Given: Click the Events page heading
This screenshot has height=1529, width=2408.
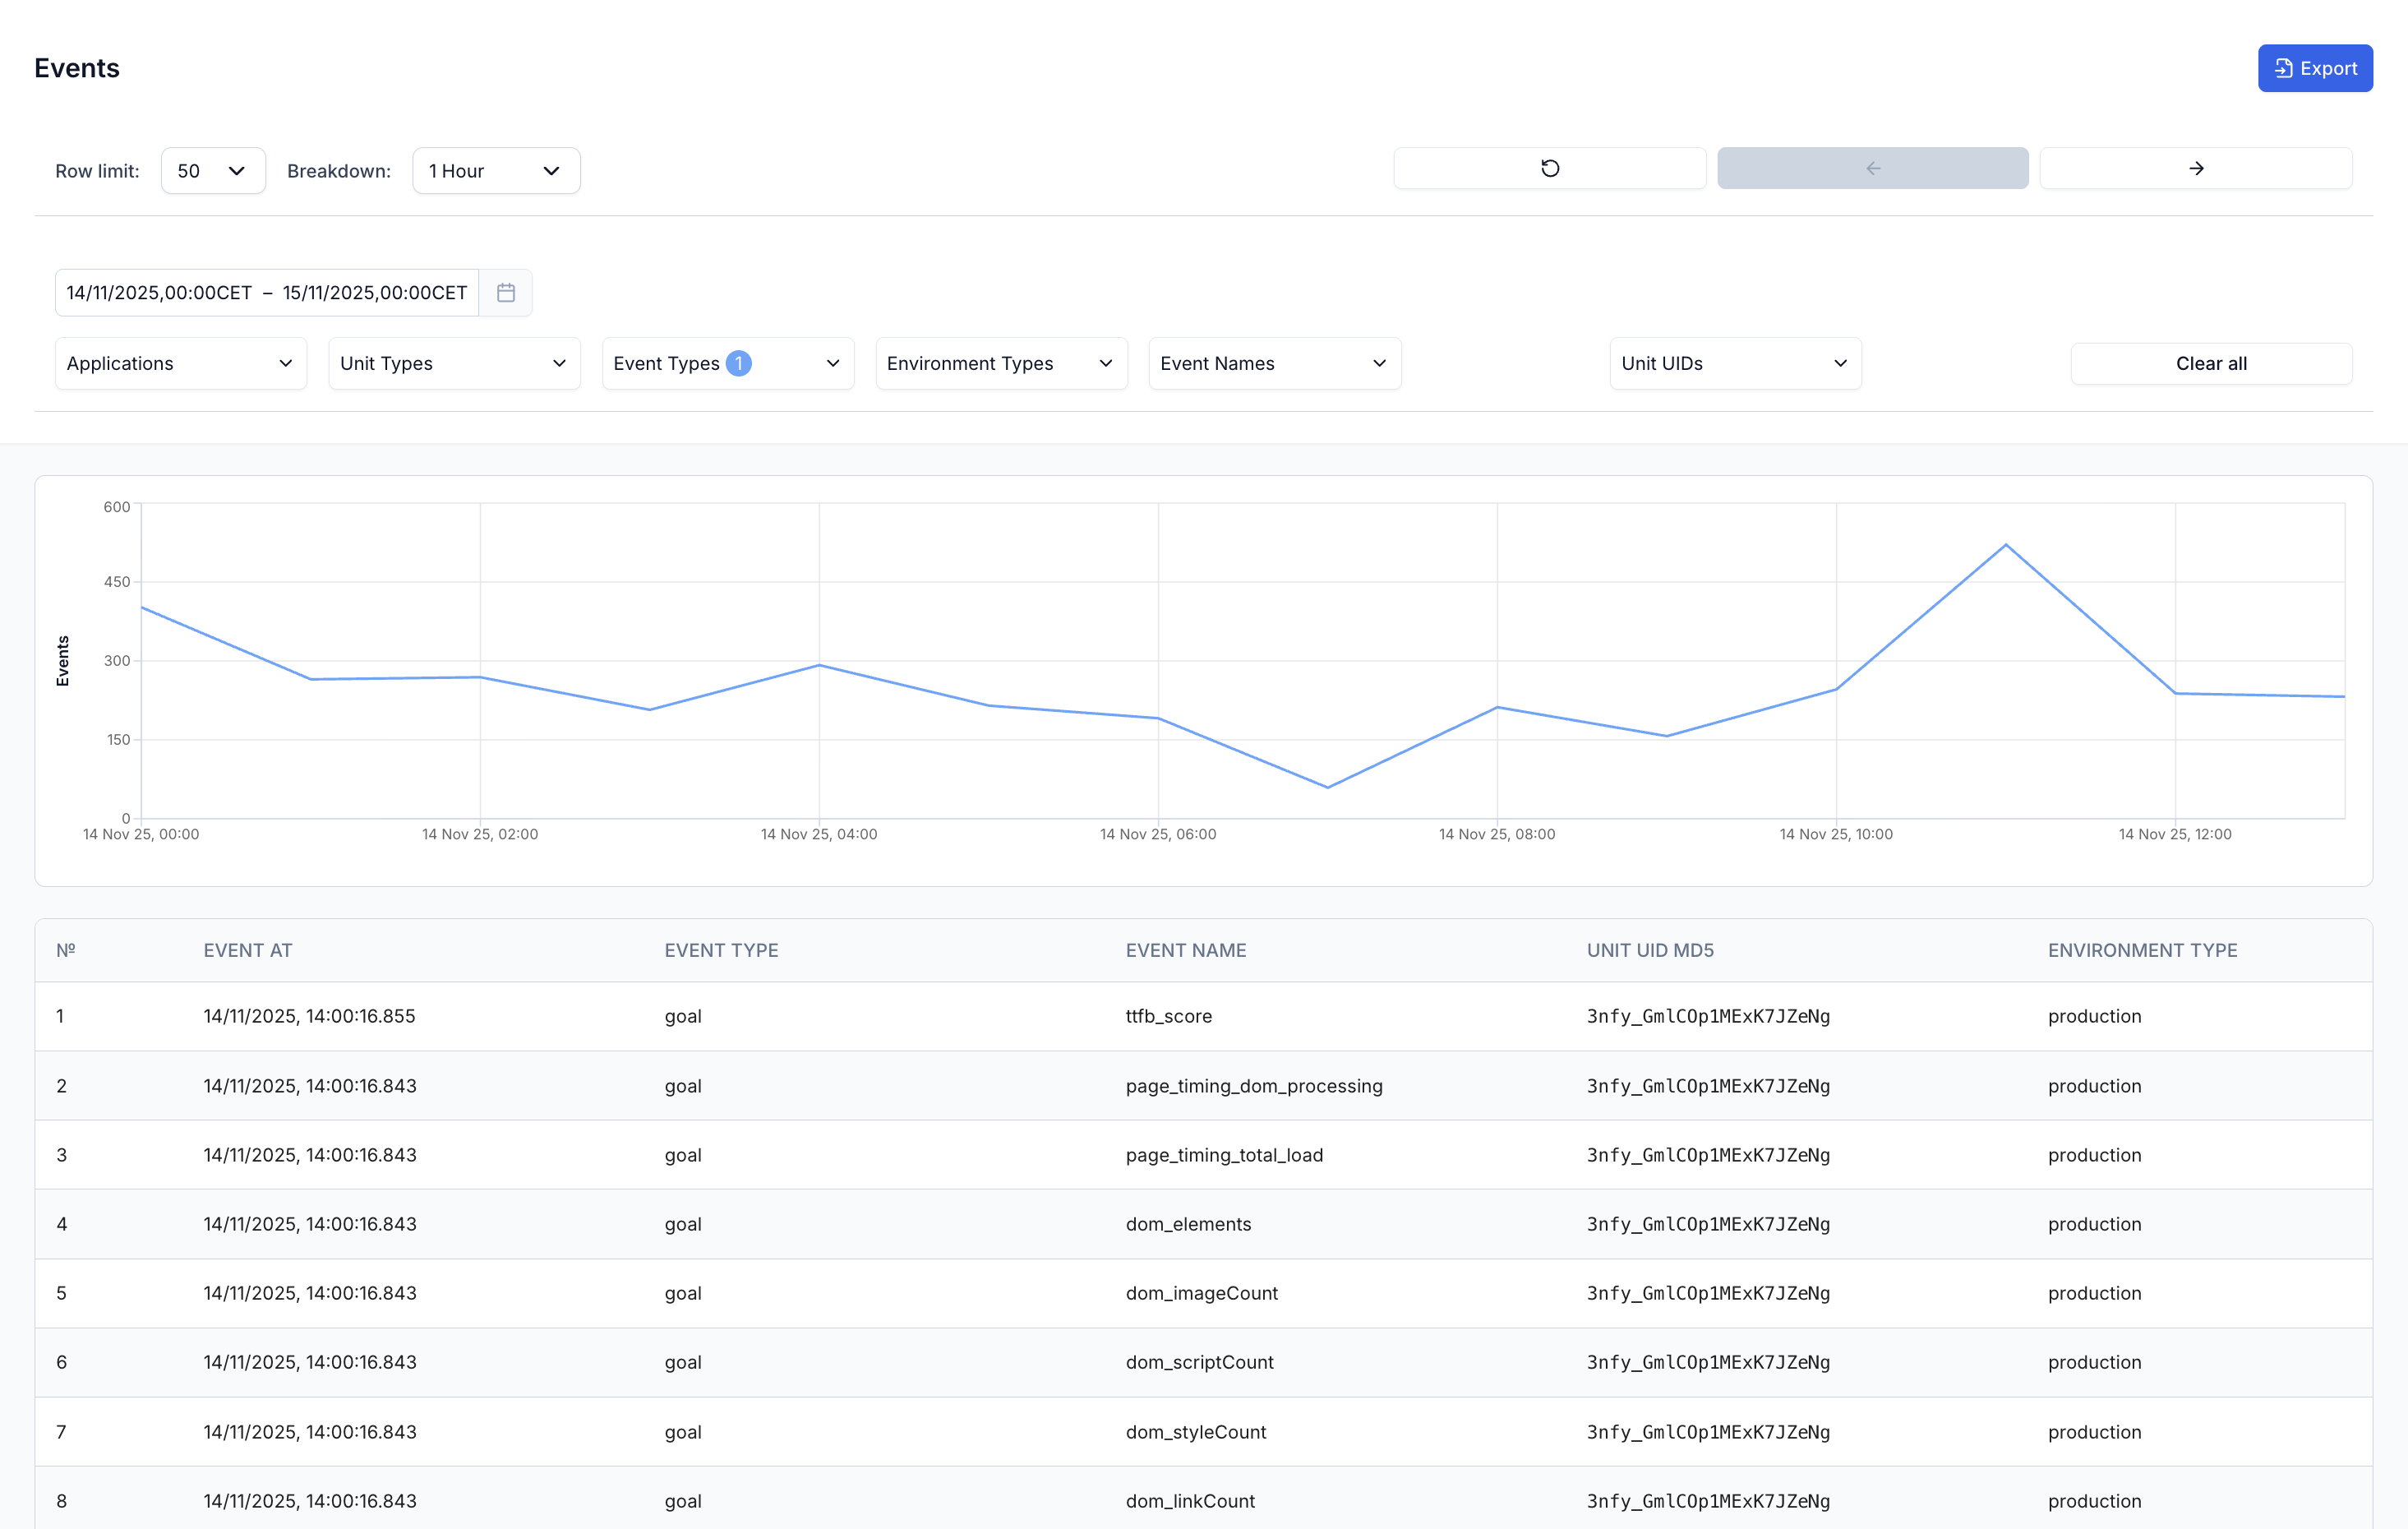Looking at the screenshot, I should point(77,68).
